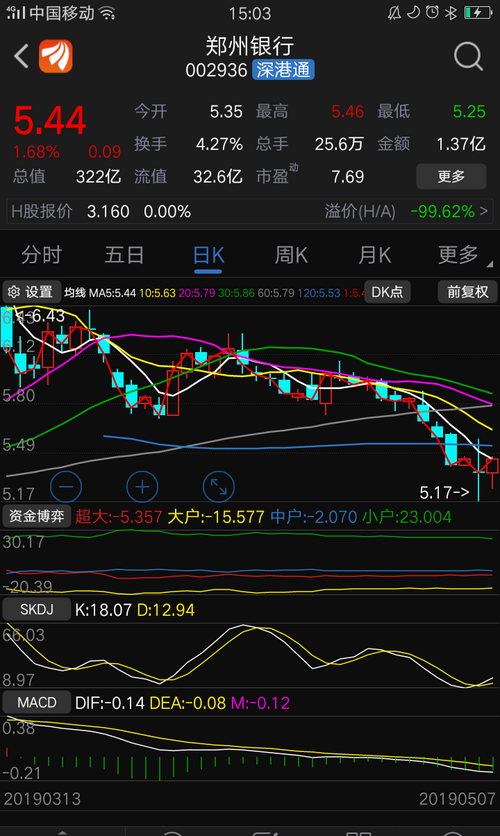This screenshot has height=836, width=500.
Task: Open H股报价 premium details row
Action: coord(249,212)
